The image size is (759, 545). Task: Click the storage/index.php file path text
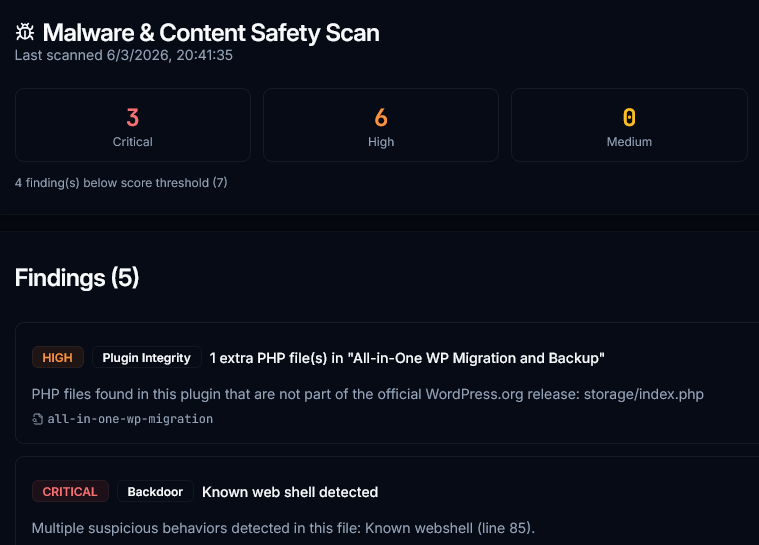tap(647, 394)
